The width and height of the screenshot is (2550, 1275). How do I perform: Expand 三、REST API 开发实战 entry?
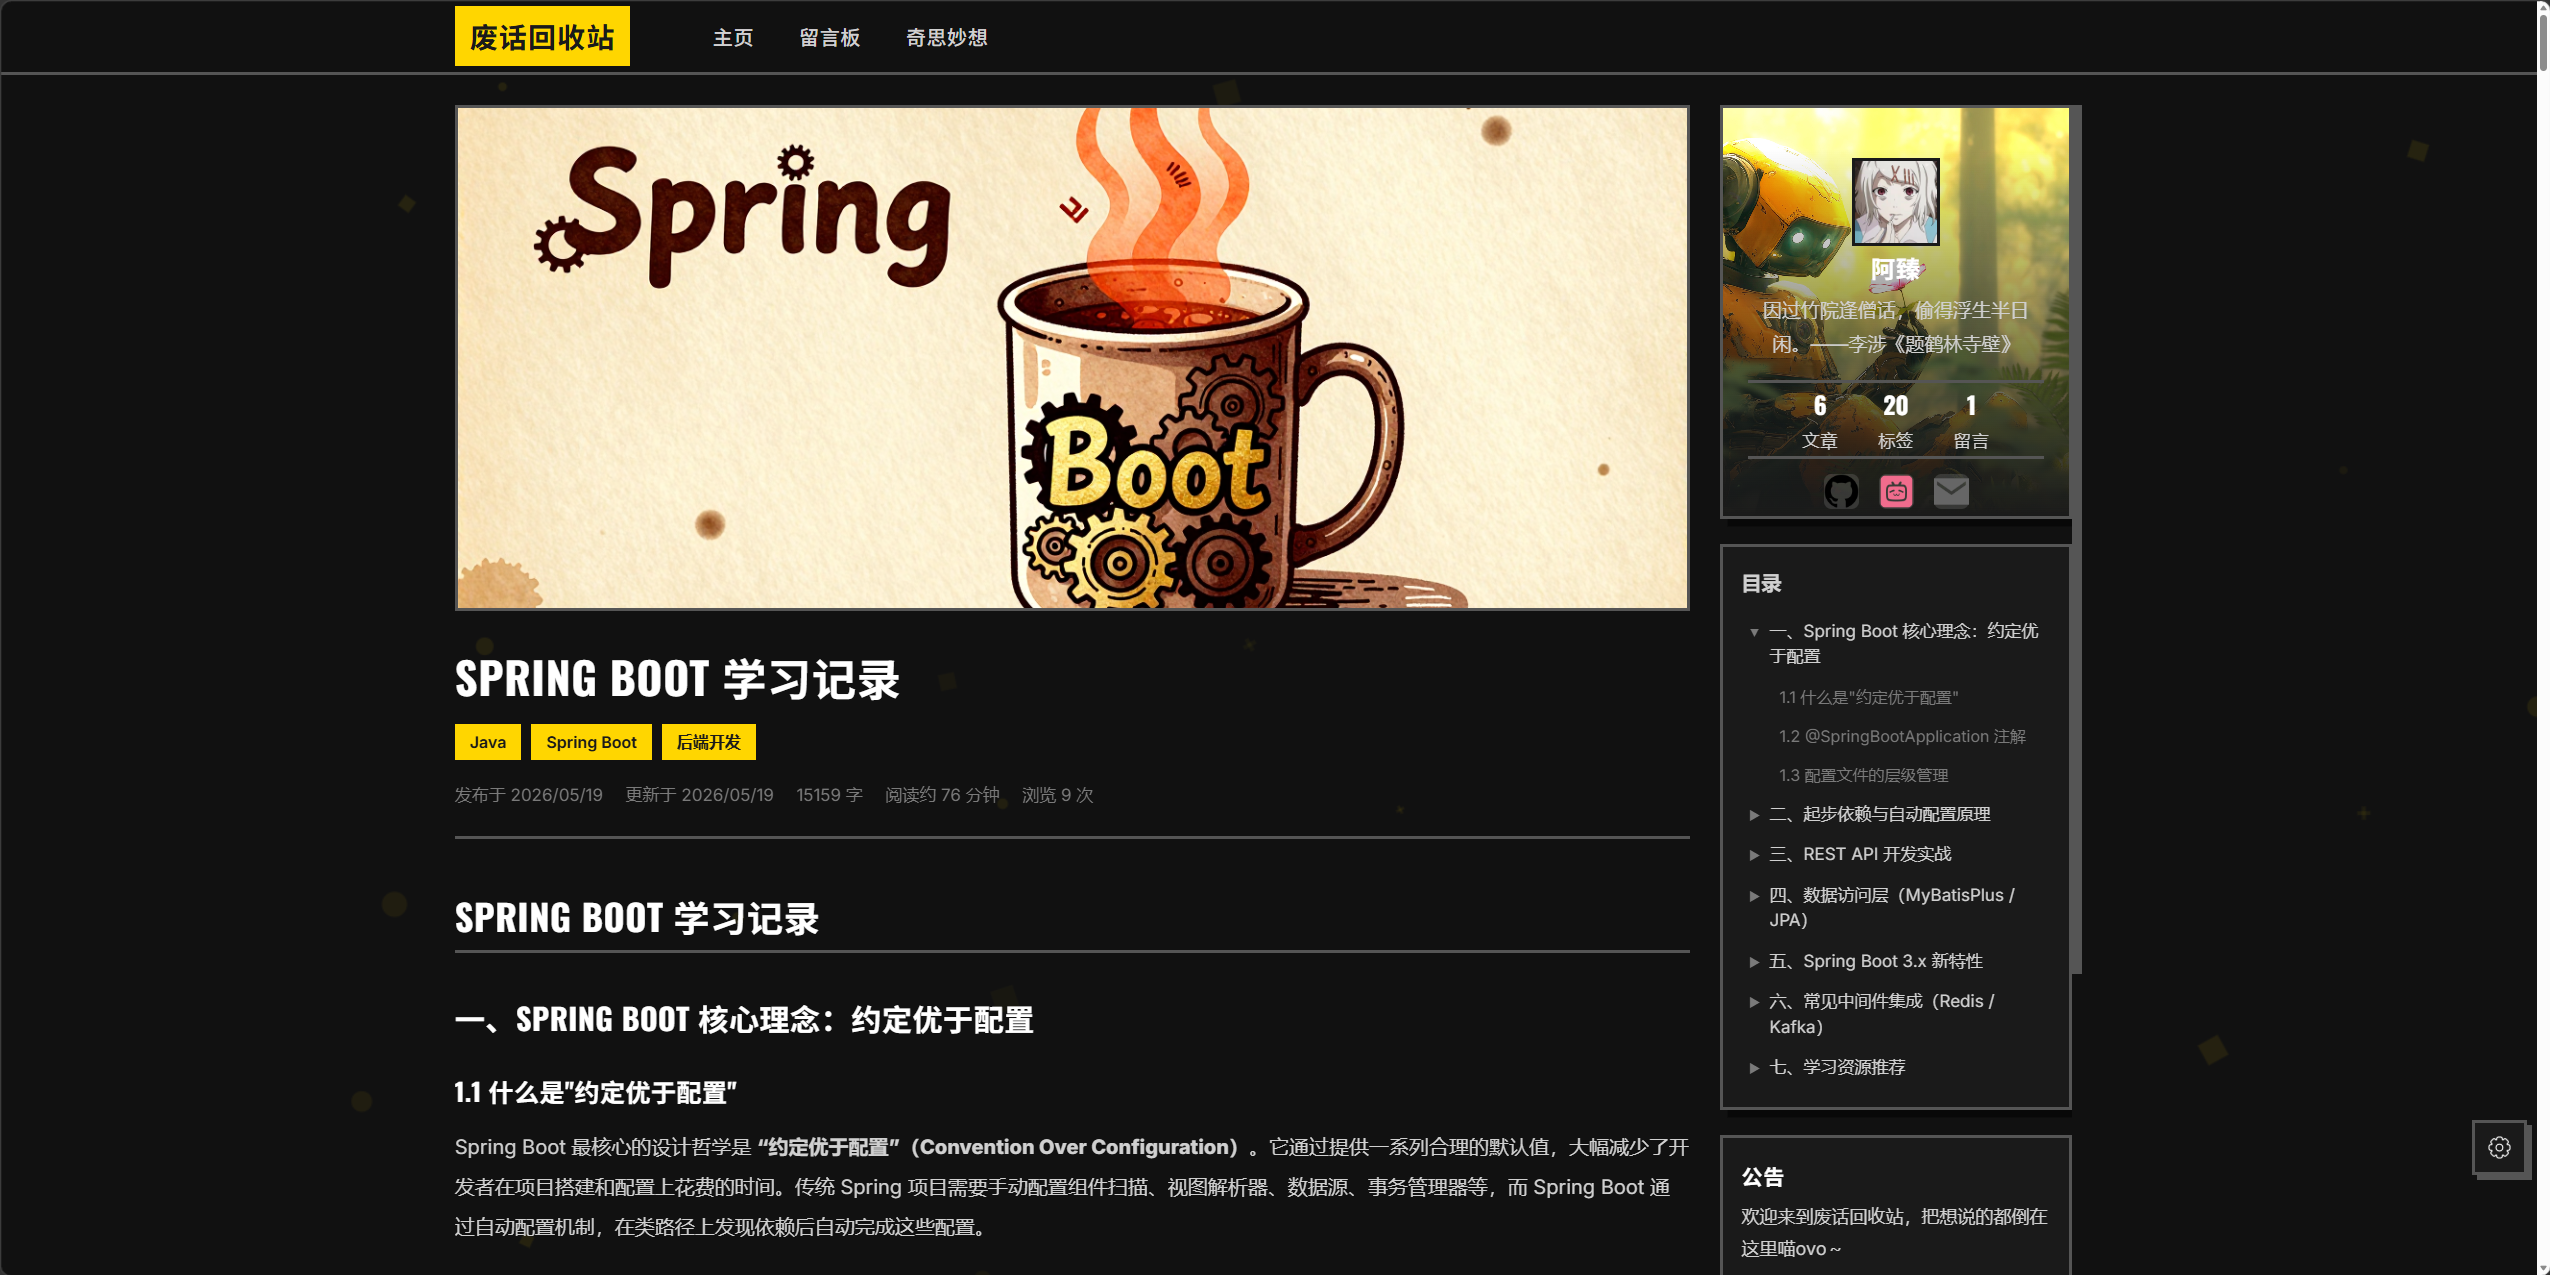pos(1754,855)
